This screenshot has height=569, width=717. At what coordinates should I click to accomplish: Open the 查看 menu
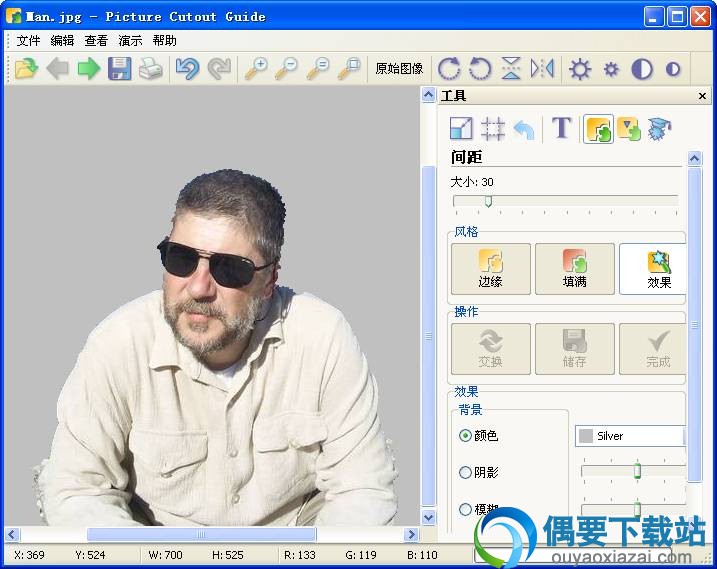96,41
